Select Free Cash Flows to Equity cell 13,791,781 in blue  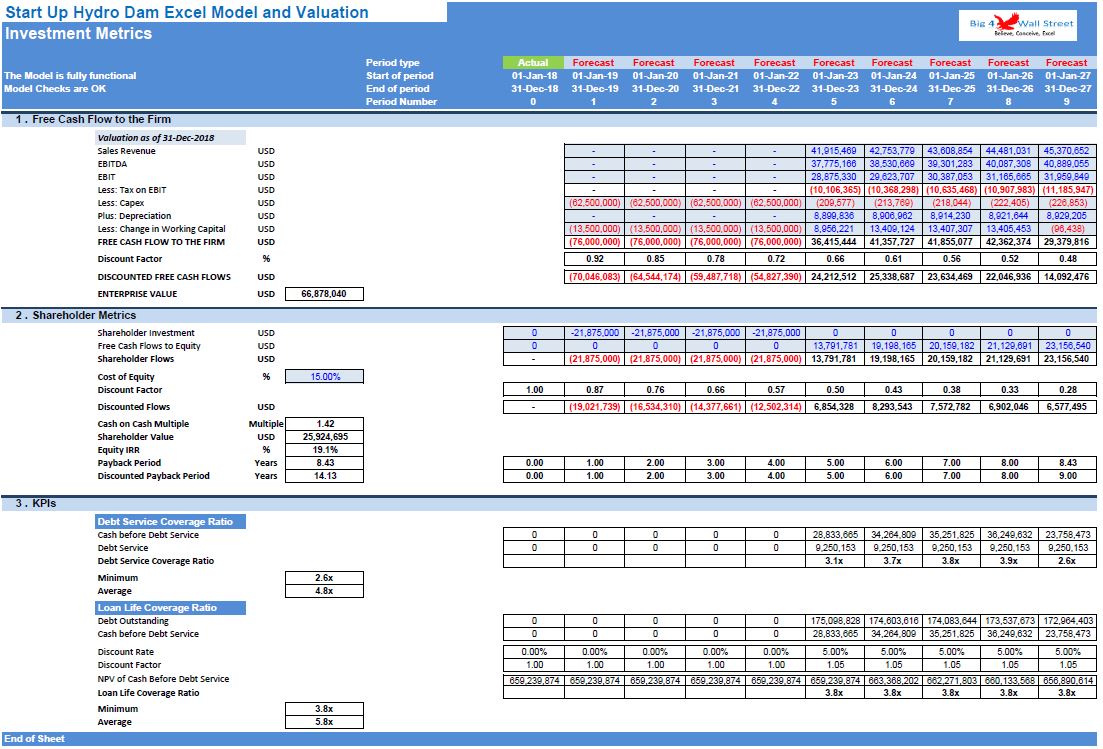(x=835, y=346)
